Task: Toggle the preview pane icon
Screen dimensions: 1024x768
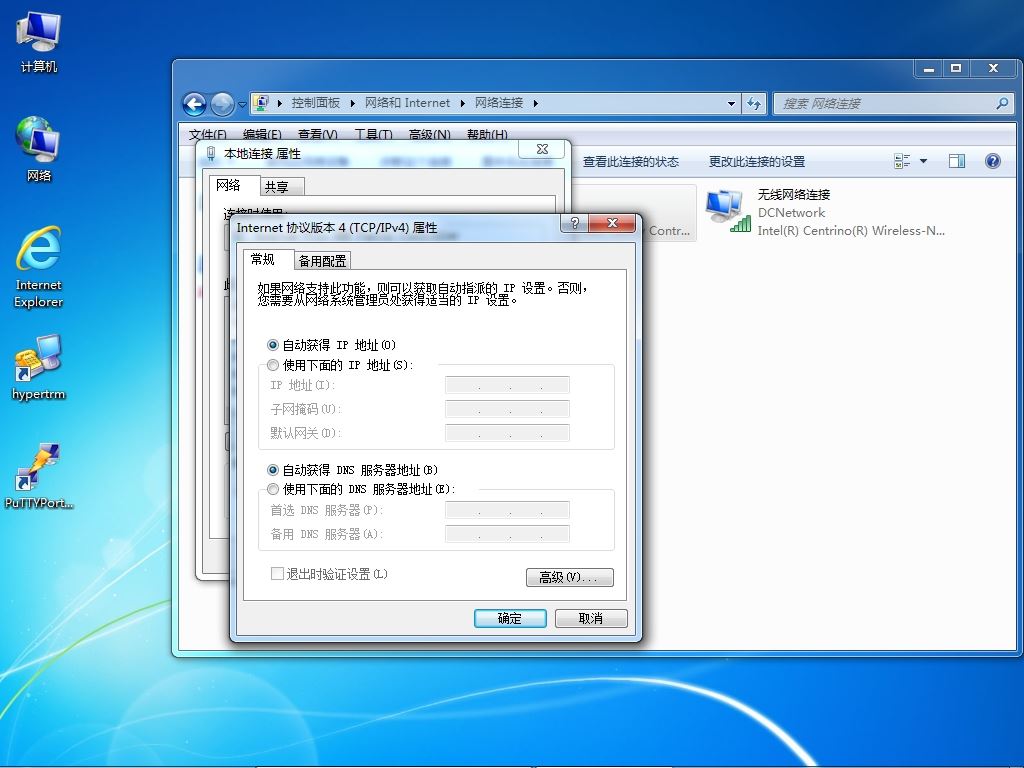Action: tap(957, 161)
